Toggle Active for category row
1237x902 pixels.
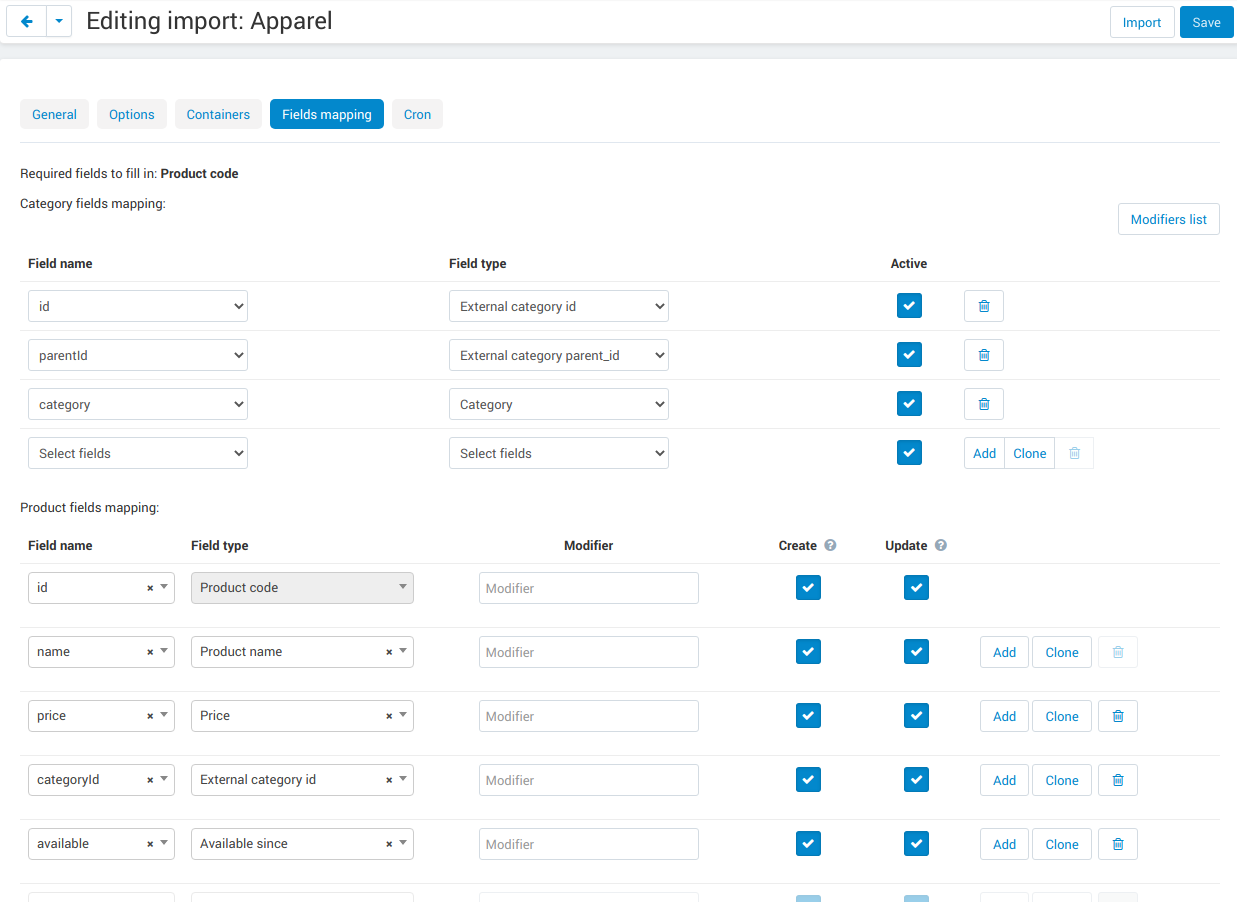click(909, 404)
